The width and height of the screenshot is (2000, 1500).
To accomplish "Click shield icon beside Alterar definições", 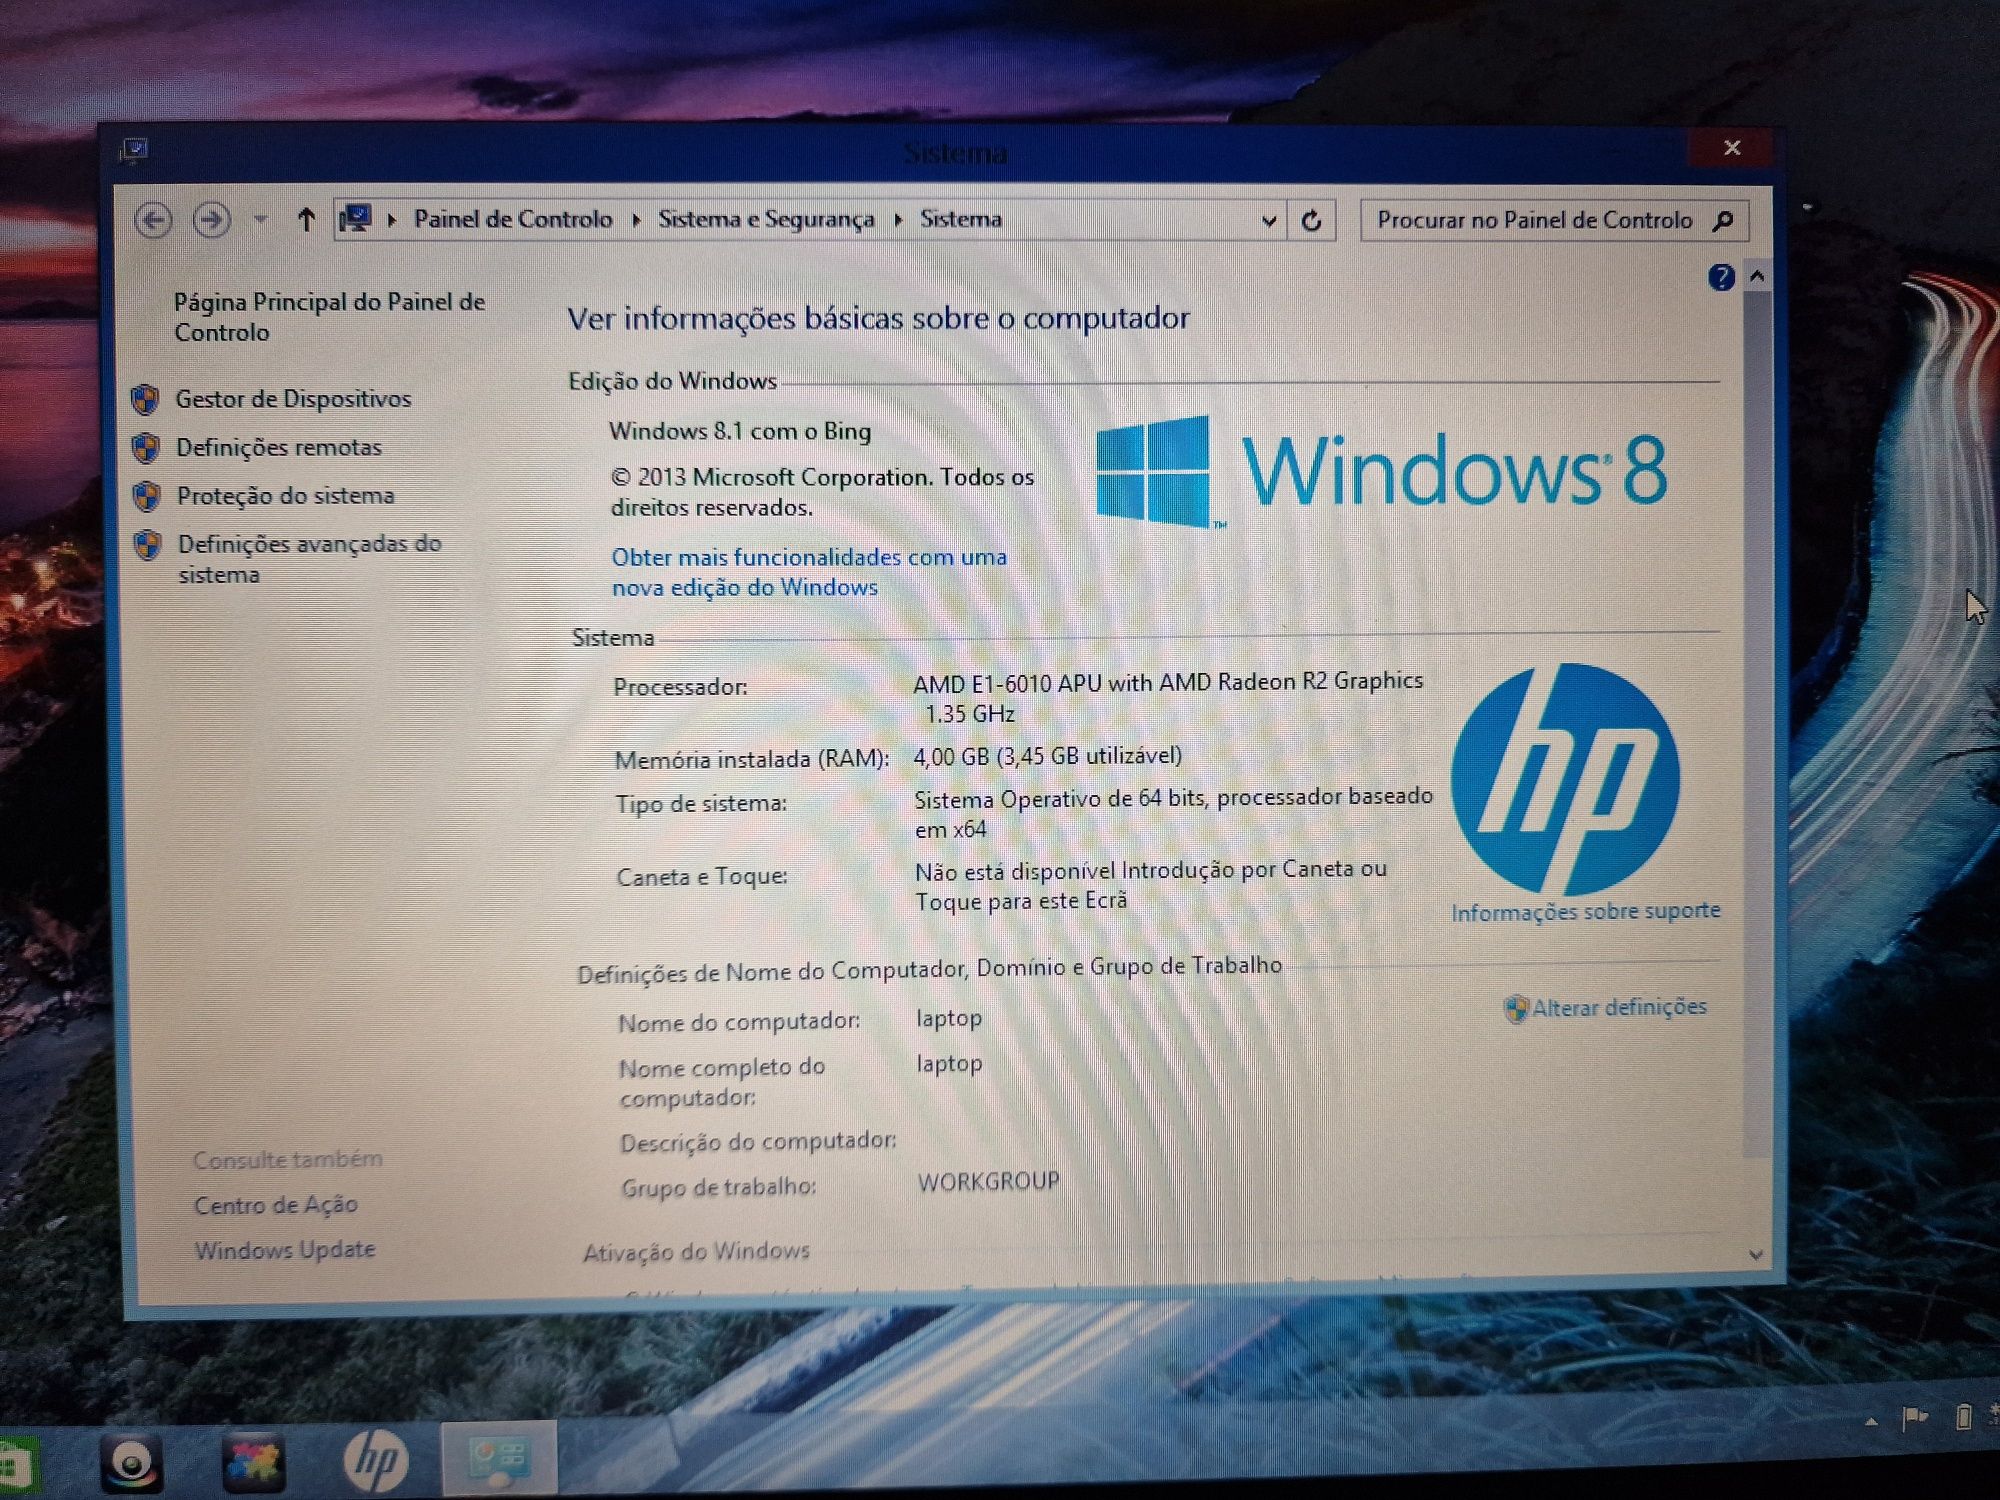I will pyautogui.click(x=1516, y=1009).
